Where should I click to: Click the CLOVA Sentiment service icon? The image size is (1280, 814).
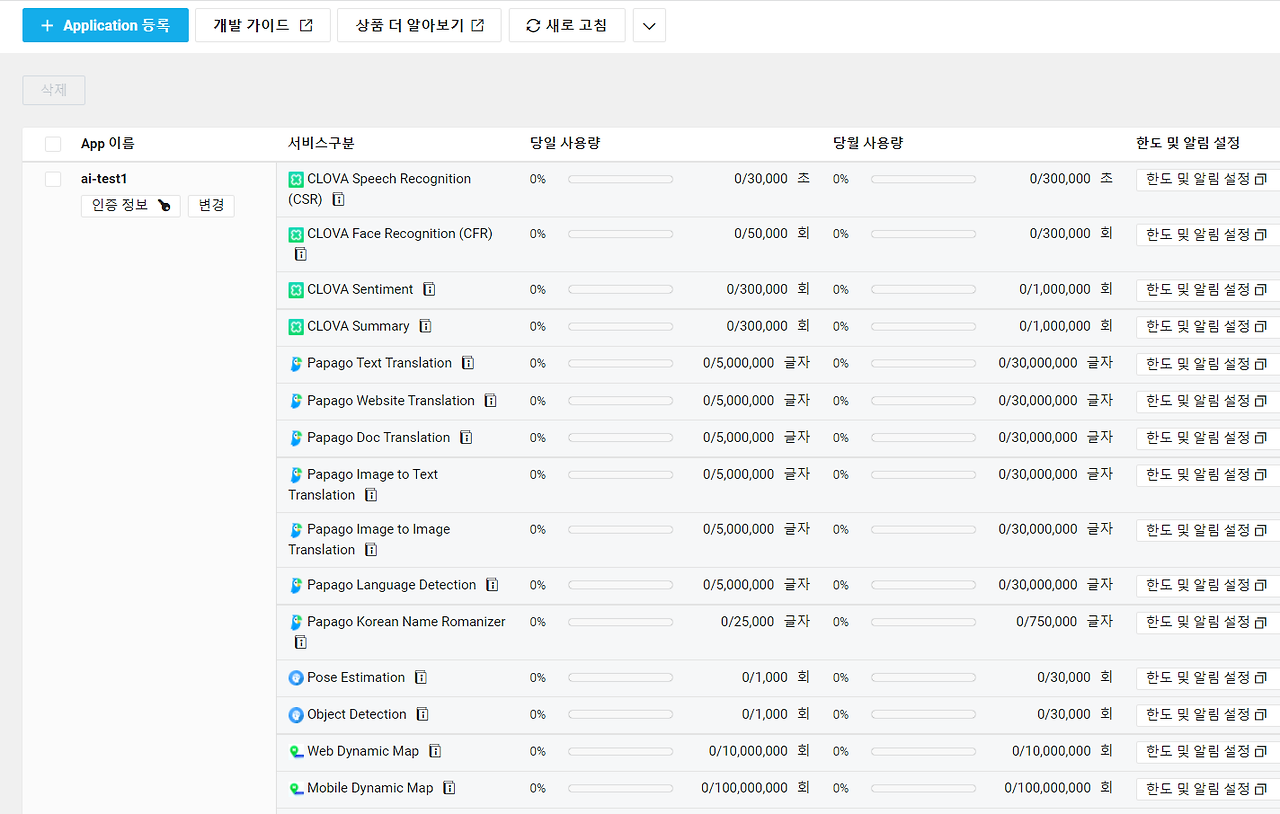coord(296,290)
